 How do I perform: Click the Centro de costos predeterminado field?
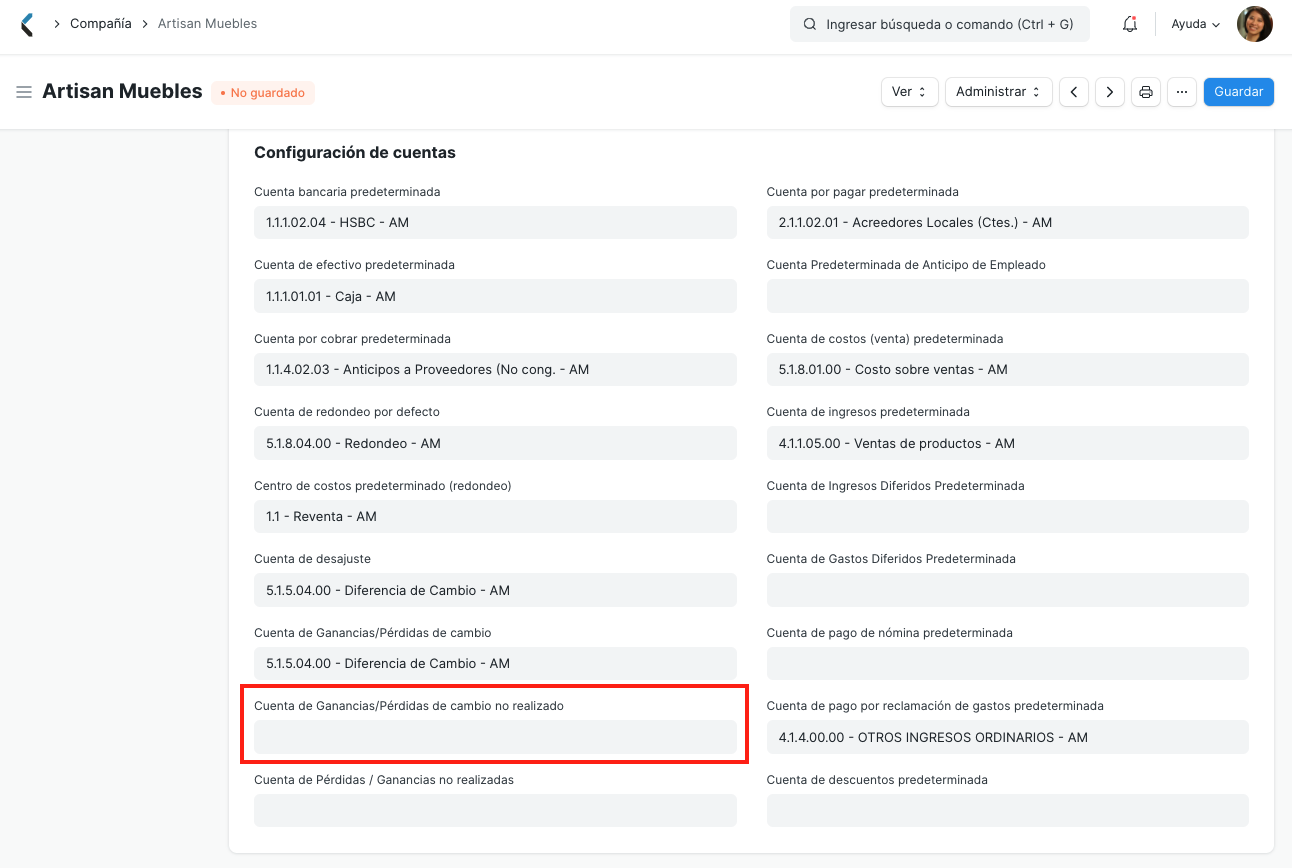[x=495, y=516]
